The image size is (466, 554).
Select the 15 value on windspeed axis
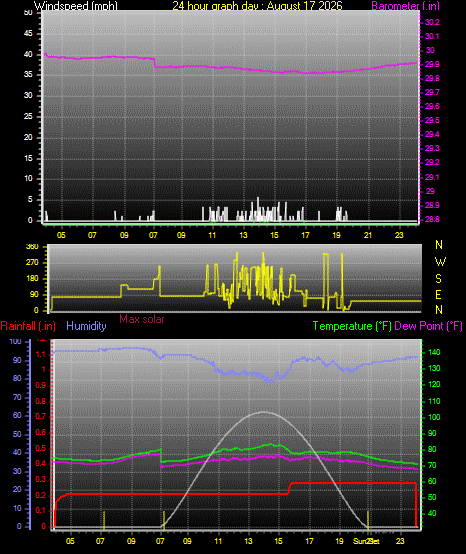coord(28,158)
